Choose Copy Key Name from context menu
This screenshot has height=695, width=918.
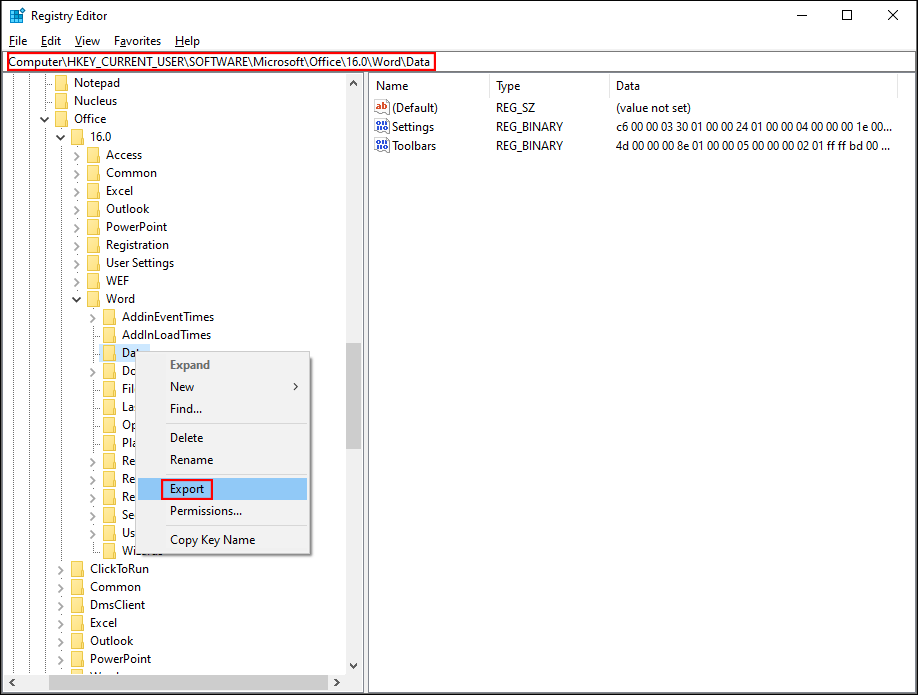pyautogui.click(x=222, y=540)
